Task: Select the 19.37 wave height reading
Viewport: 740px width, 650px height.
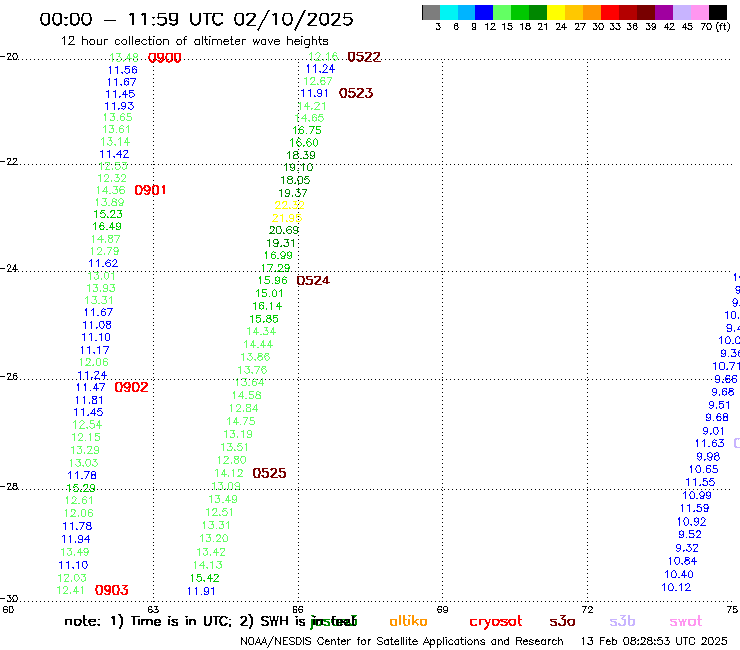Action: coord(293,193)
